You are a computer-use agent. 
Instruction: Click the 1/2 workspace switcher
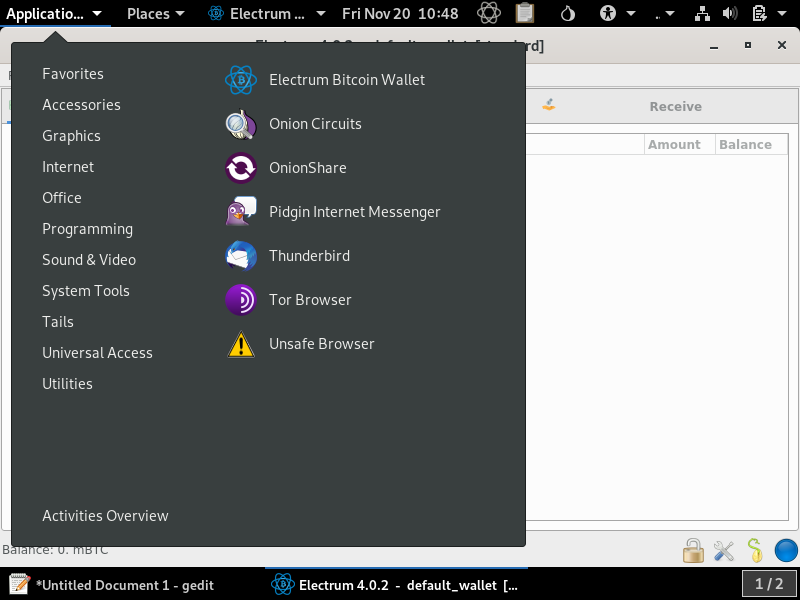coord(769,584)
